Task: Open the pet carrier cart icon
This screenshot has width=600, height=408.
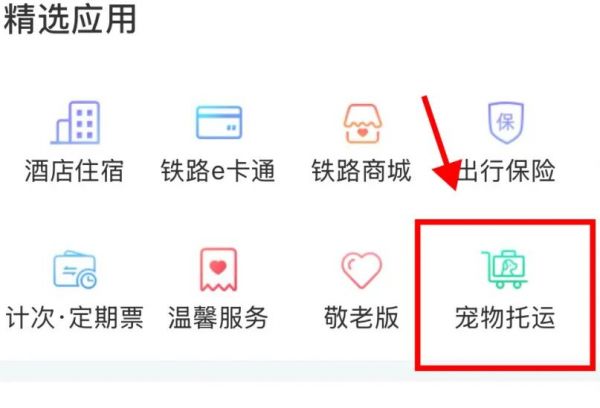Action: click(505, 269)
